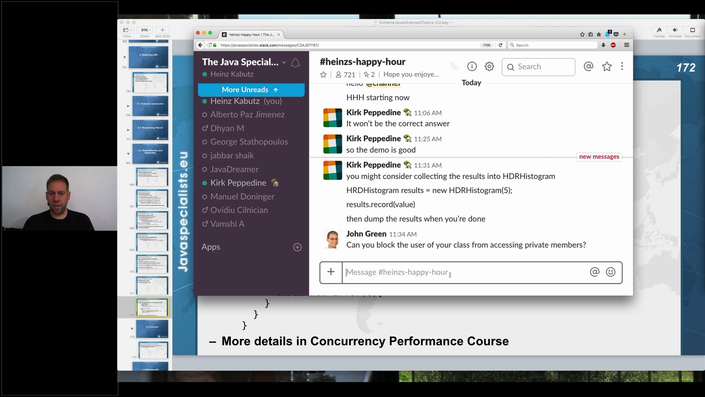Show mentions and reactions @ icon in header
705x397 pixels.
pos(588,67)
